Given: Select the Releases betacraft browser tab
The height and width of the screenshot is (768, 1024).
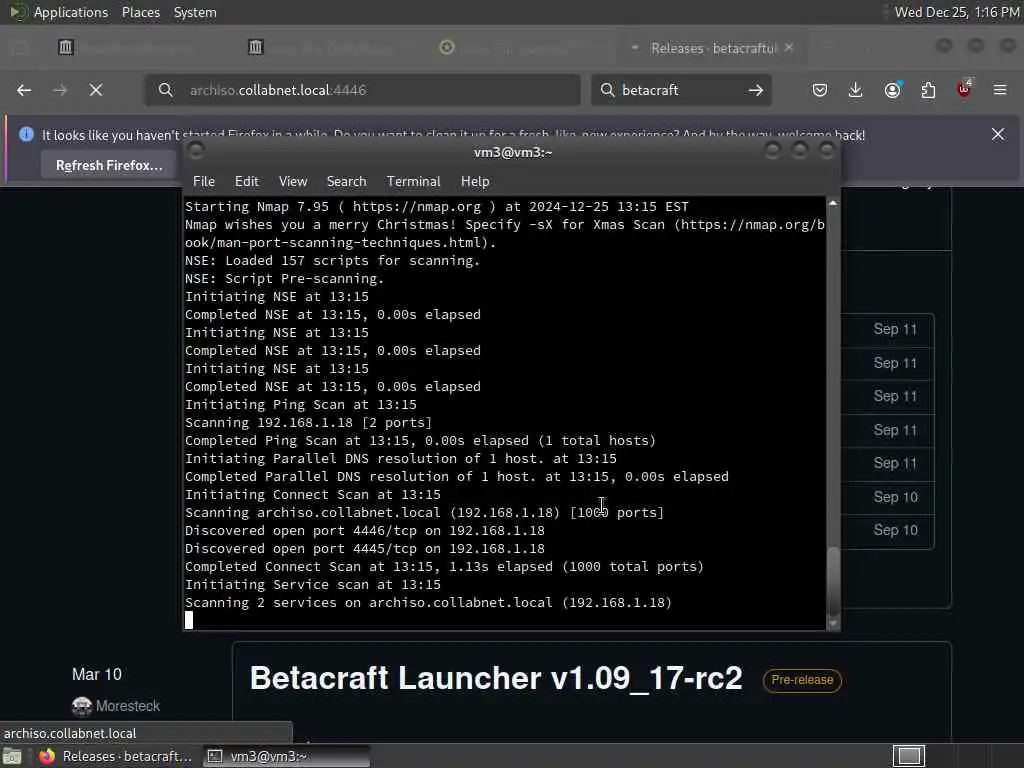Looking at the screenshot, I should pos(712,48).
